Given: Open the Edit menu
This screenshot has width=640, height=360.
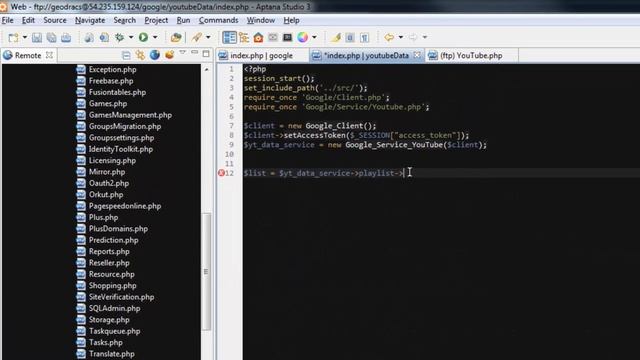Looking at the screenshot, I should [28, 20].
